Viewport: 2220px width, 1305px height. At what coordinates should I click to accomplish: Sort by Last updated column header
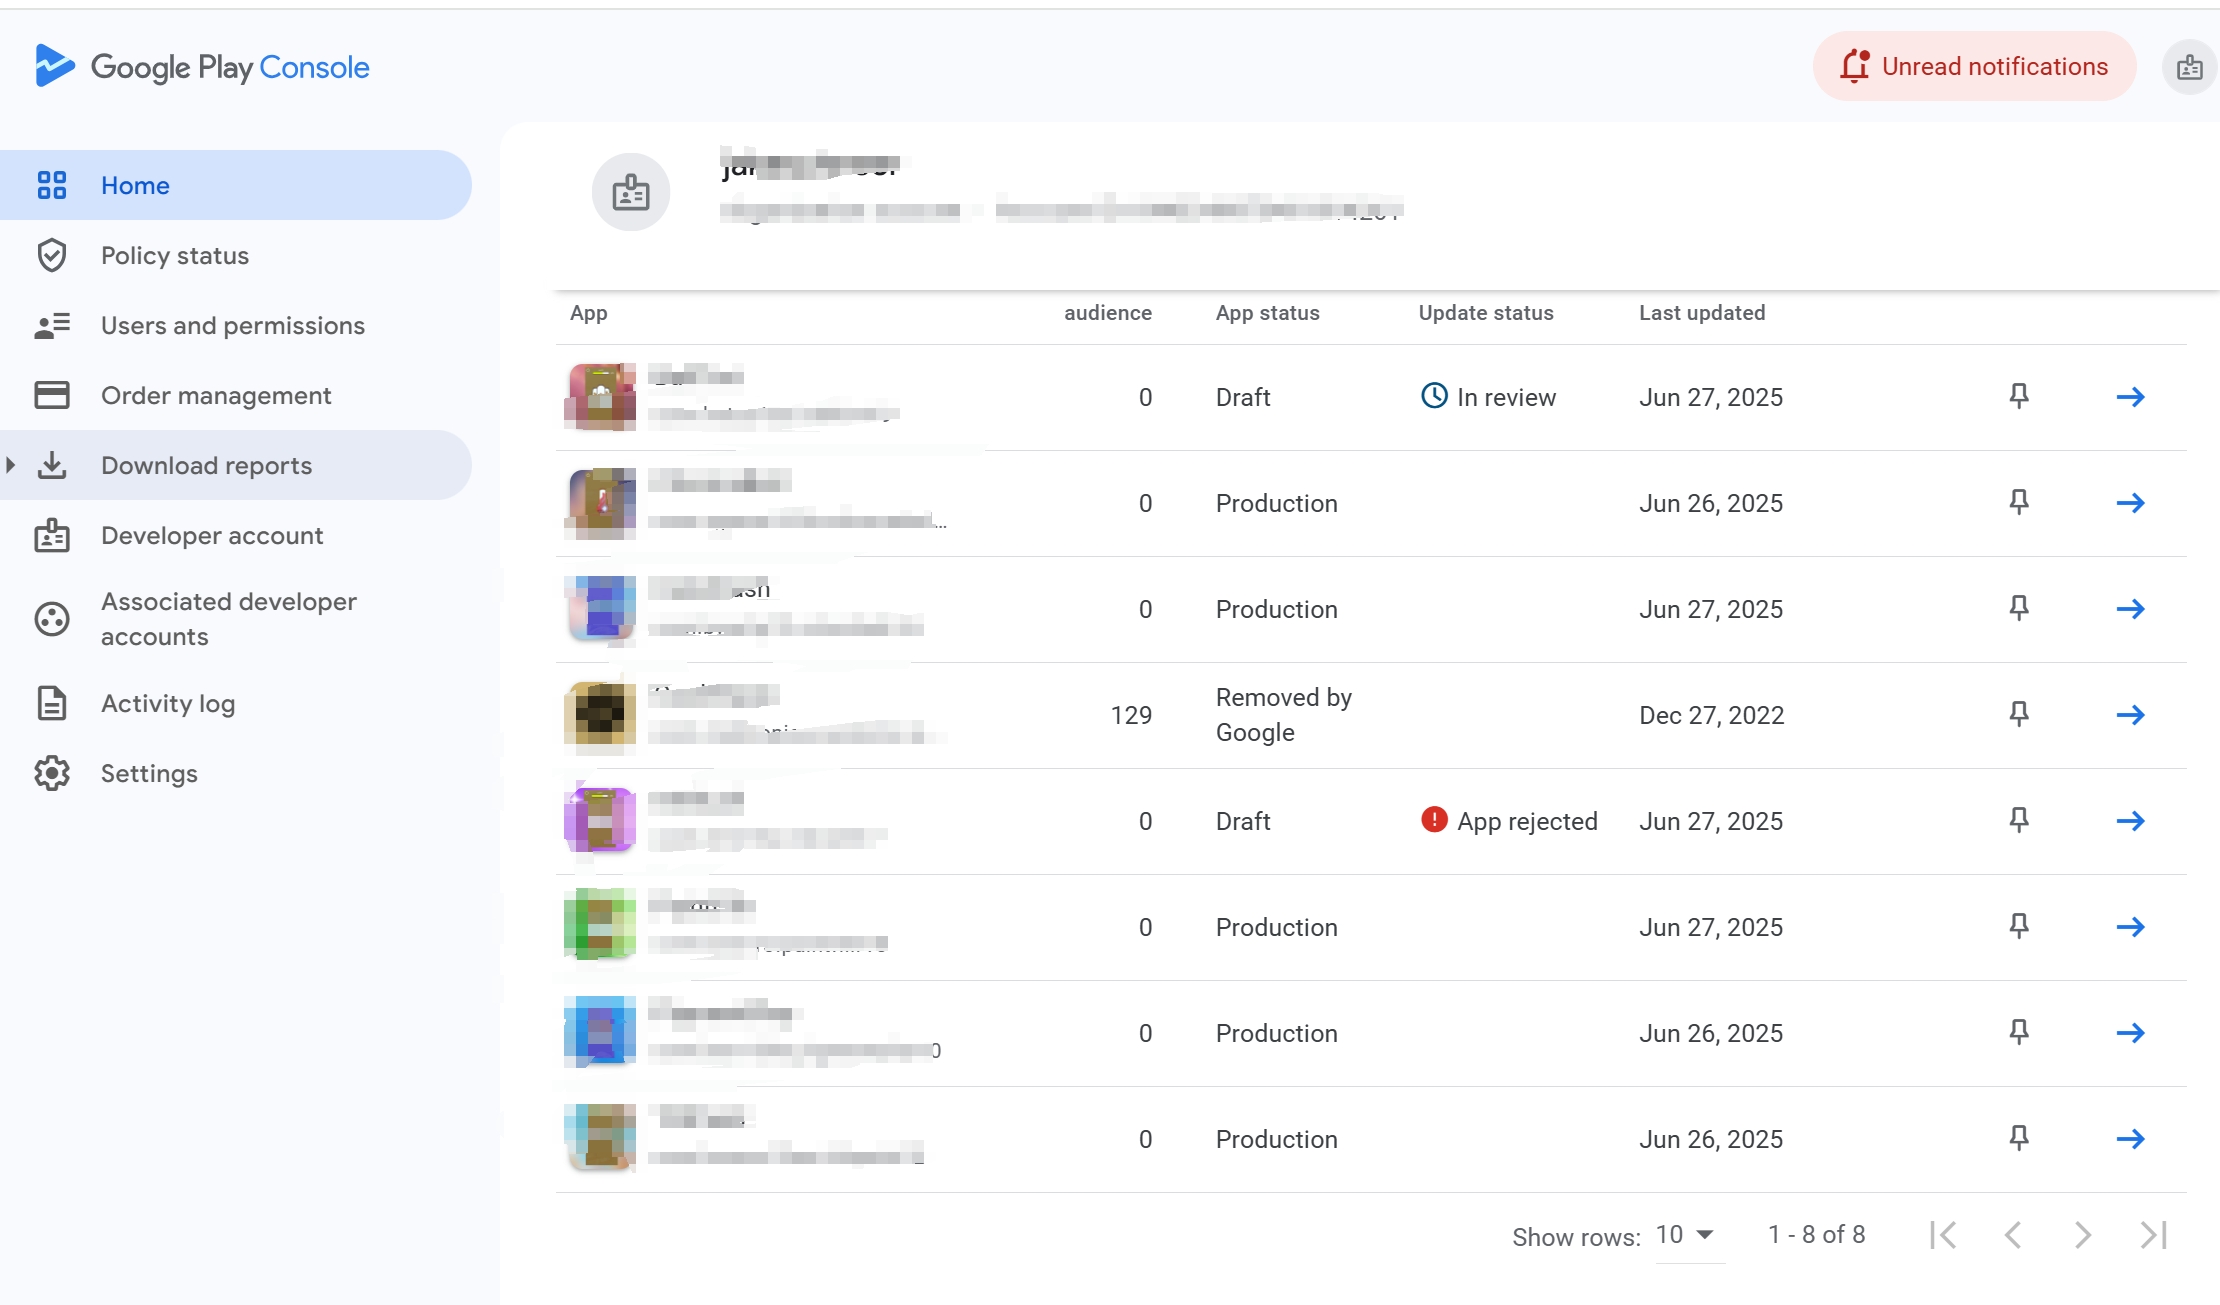[x=1701, y=313]
